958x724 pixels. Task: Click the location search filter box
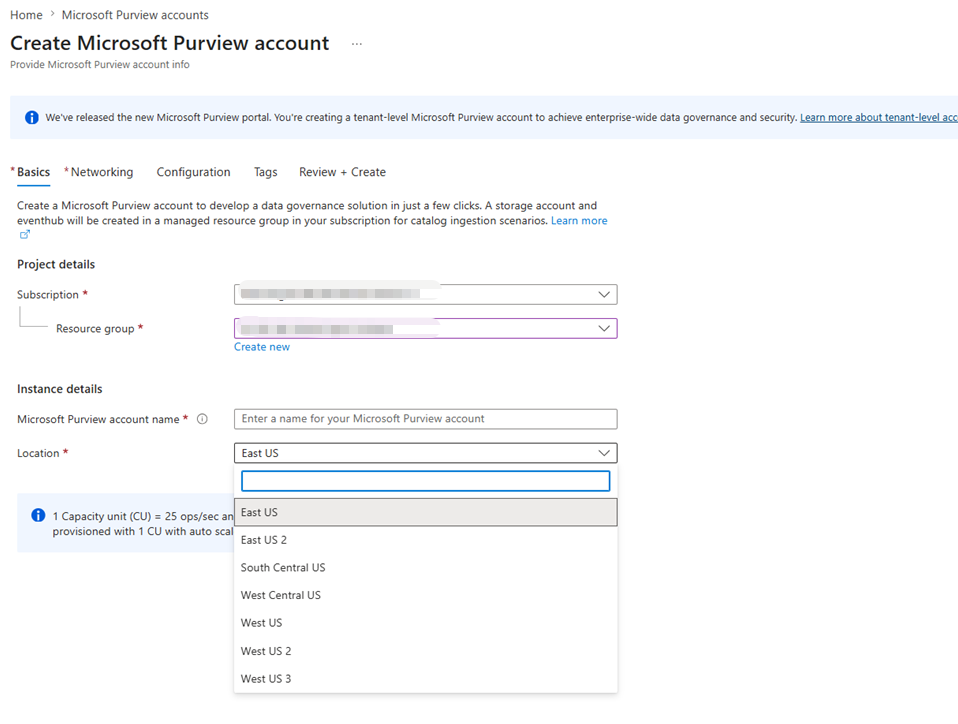[x=425, y=481]
